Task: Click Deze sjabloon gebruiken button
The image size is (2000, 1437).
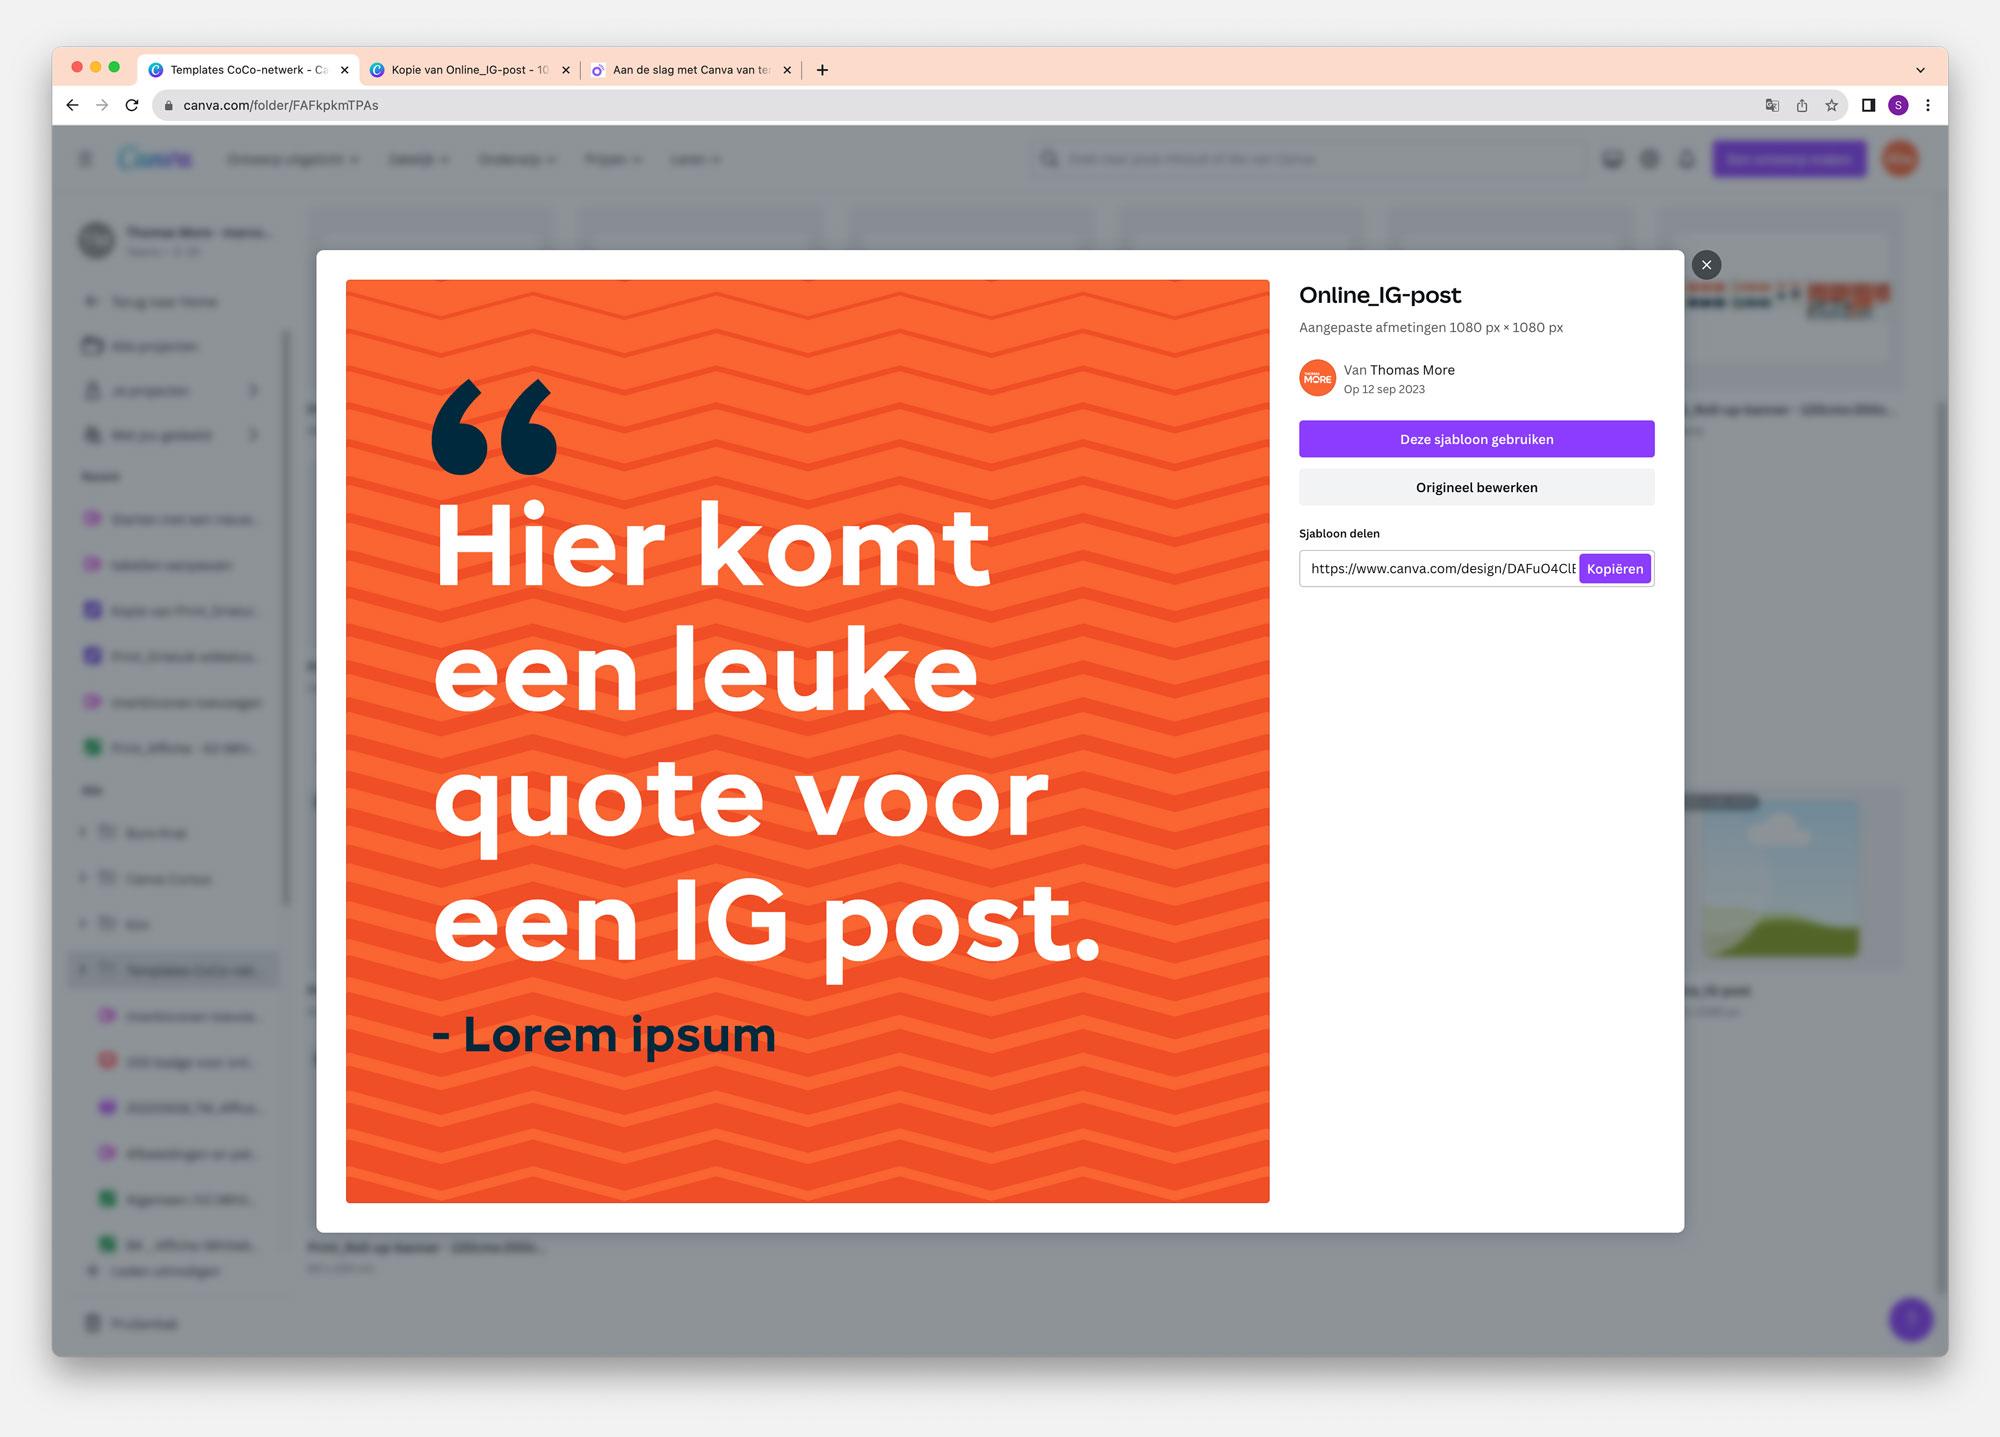Action: 1476,439
